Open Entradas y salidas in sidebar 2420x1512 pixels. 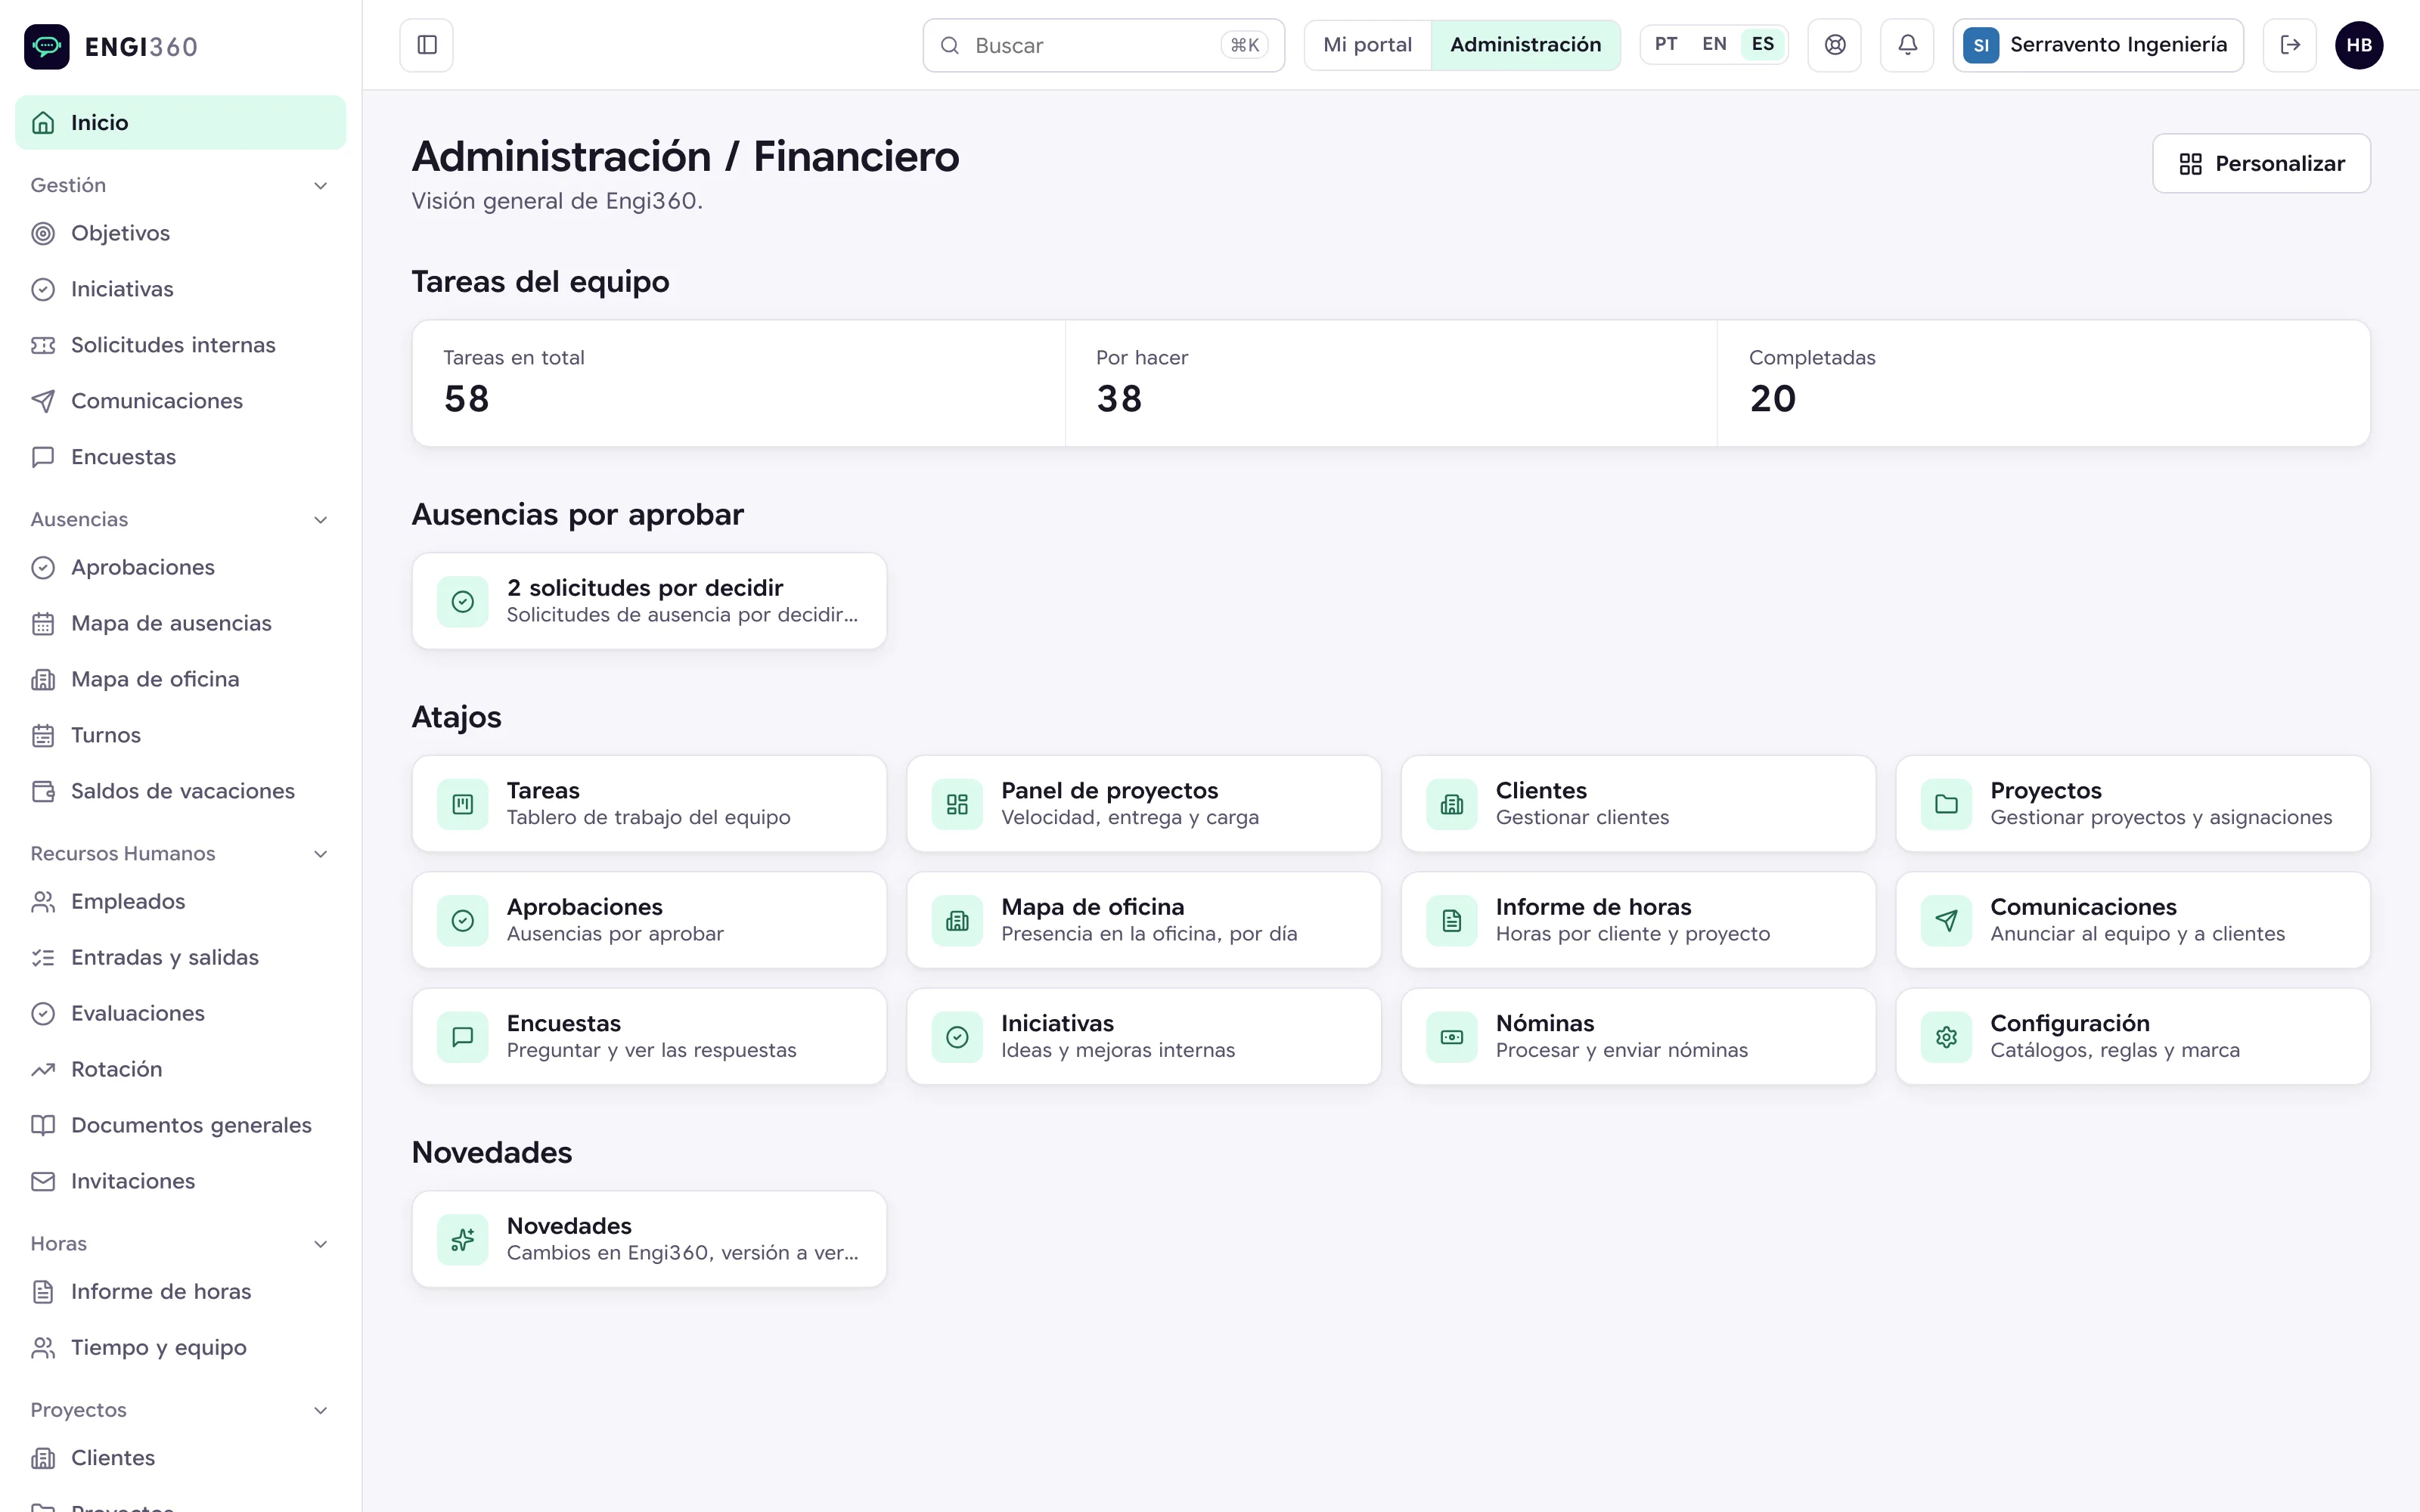tap(180, 957)
